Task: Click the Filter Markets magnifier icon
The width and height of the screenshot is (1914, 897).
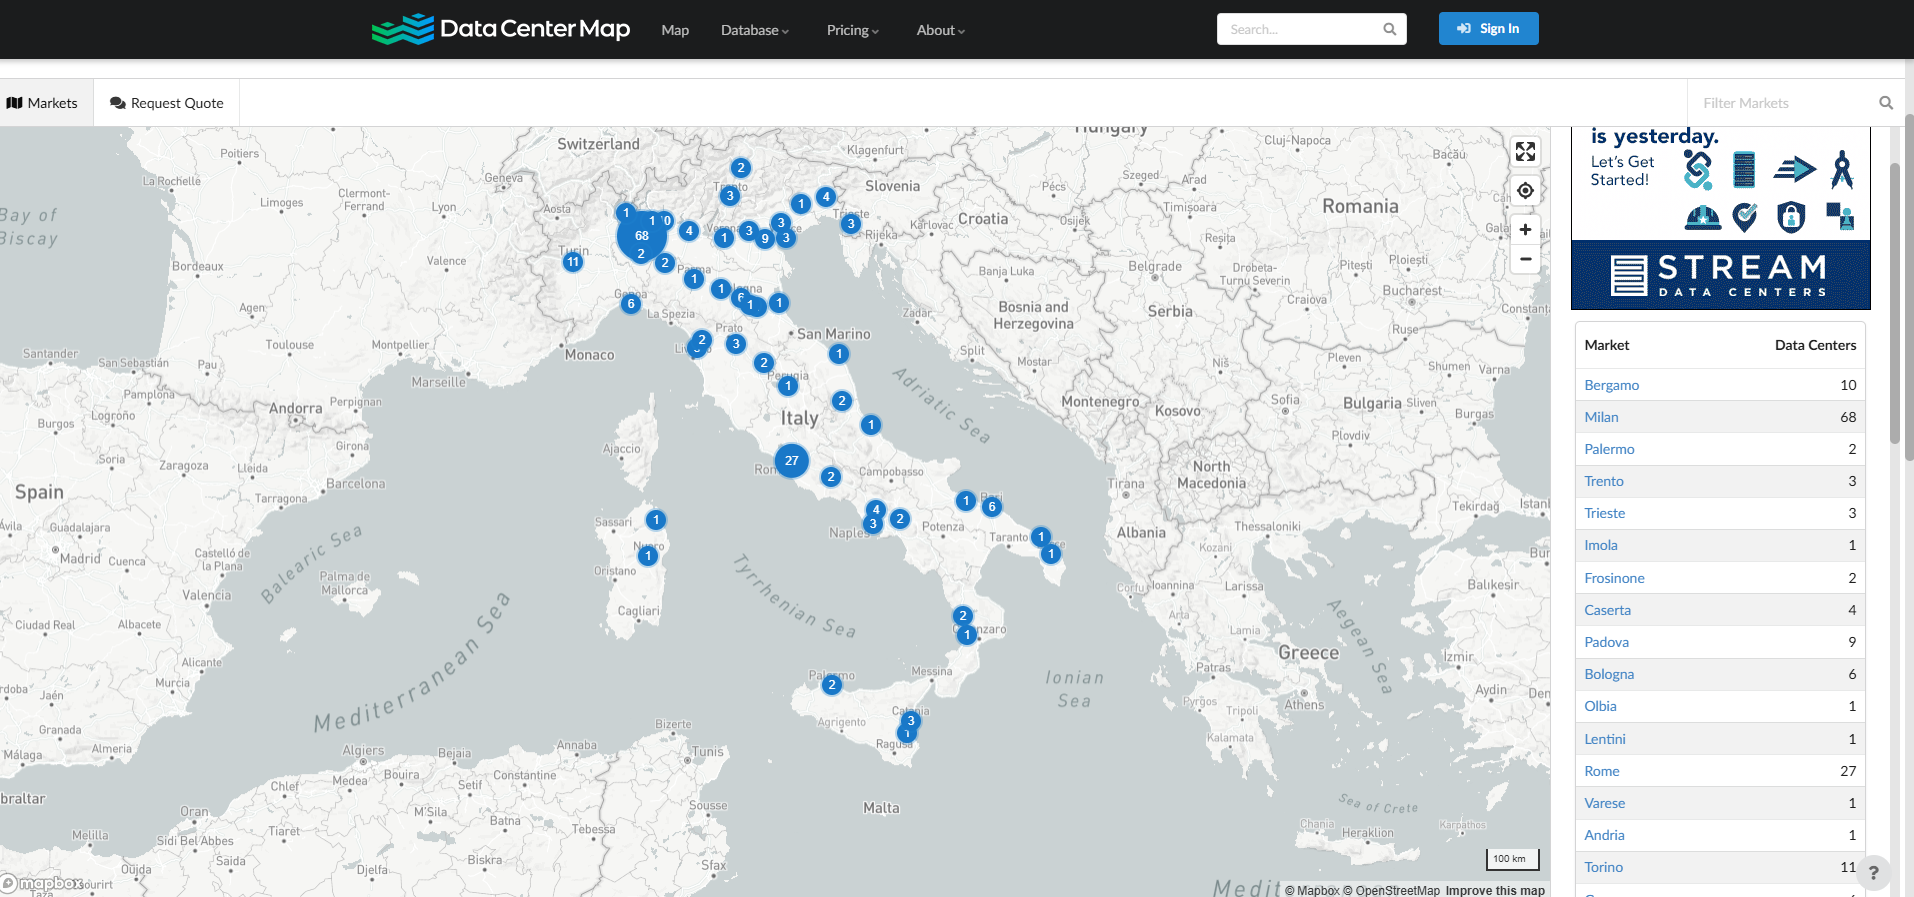Action: tap(1885, 103)
